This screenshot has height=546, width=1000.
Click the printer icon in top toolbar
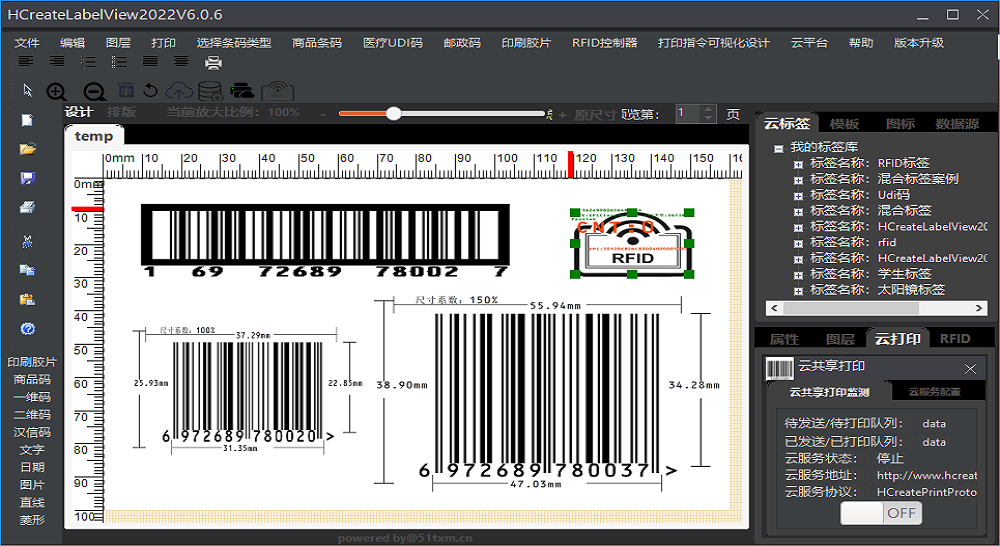213,63
